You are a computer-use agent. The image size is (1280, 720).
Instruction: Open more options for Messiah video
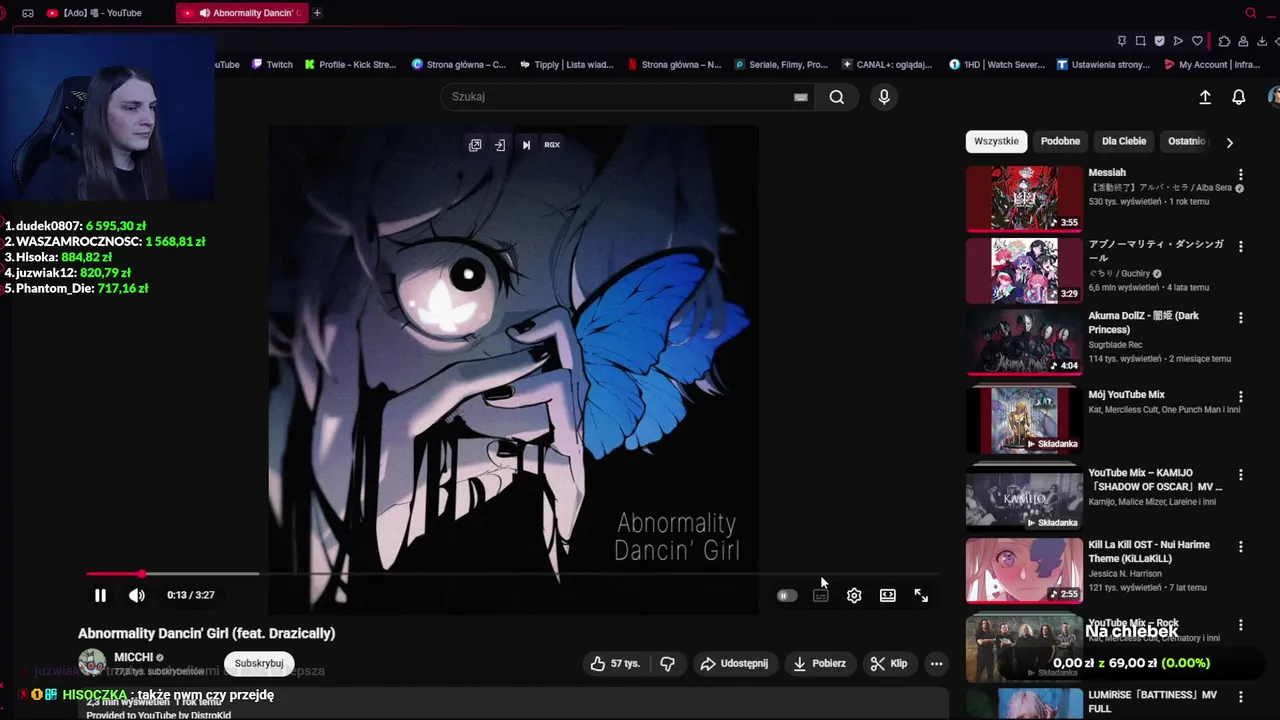1241,175
